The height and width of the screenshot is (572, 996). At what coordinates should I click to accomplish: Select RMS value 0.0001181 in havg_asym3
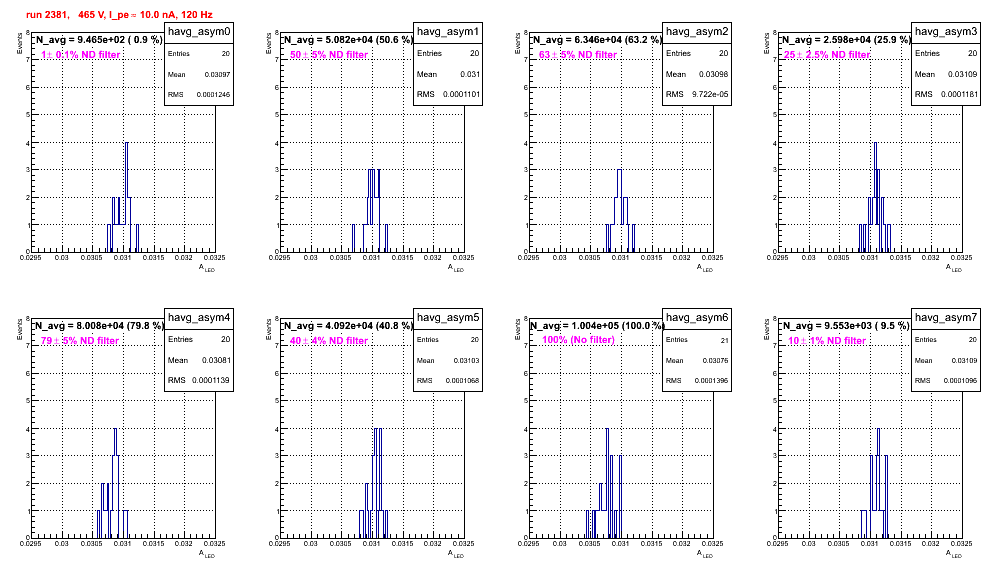(x=959, y=95)
